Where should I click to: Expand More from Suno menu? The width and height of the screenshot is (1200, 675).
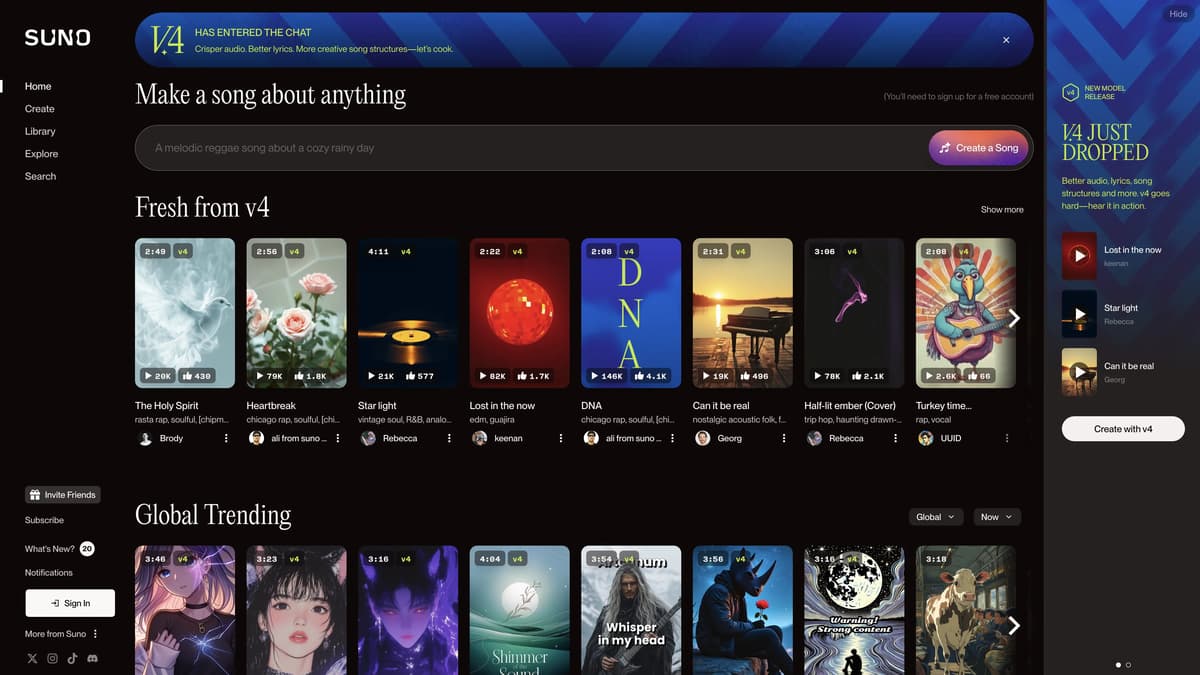[x=62, y=634]
